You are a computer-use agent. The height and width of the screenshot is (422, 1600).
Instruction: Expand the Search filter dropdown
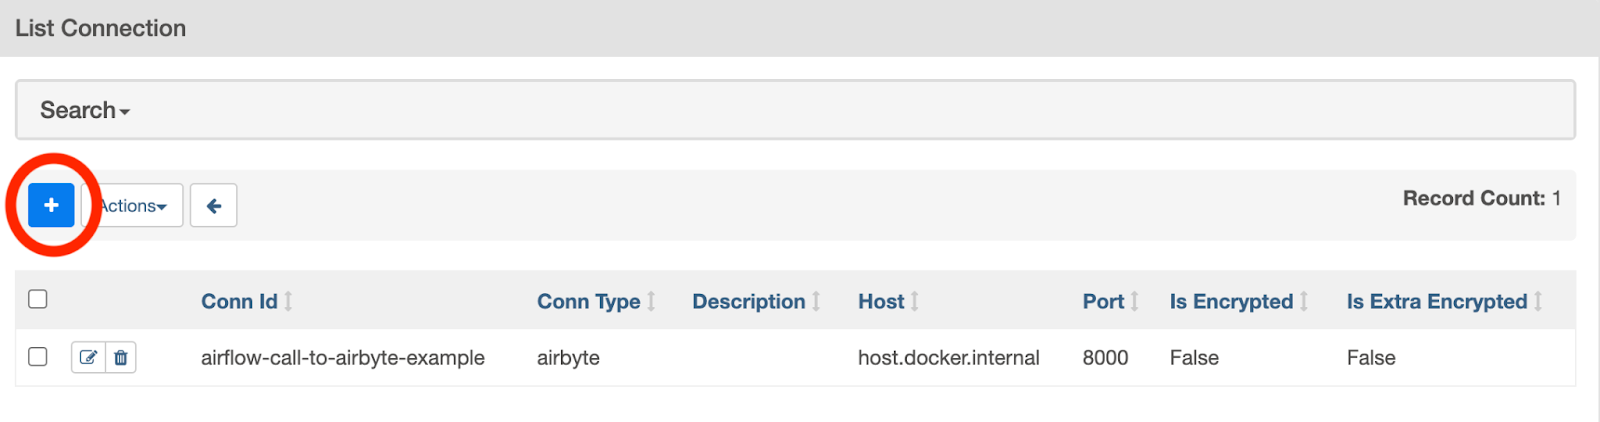pyautogui.click(x=85, y=110)
